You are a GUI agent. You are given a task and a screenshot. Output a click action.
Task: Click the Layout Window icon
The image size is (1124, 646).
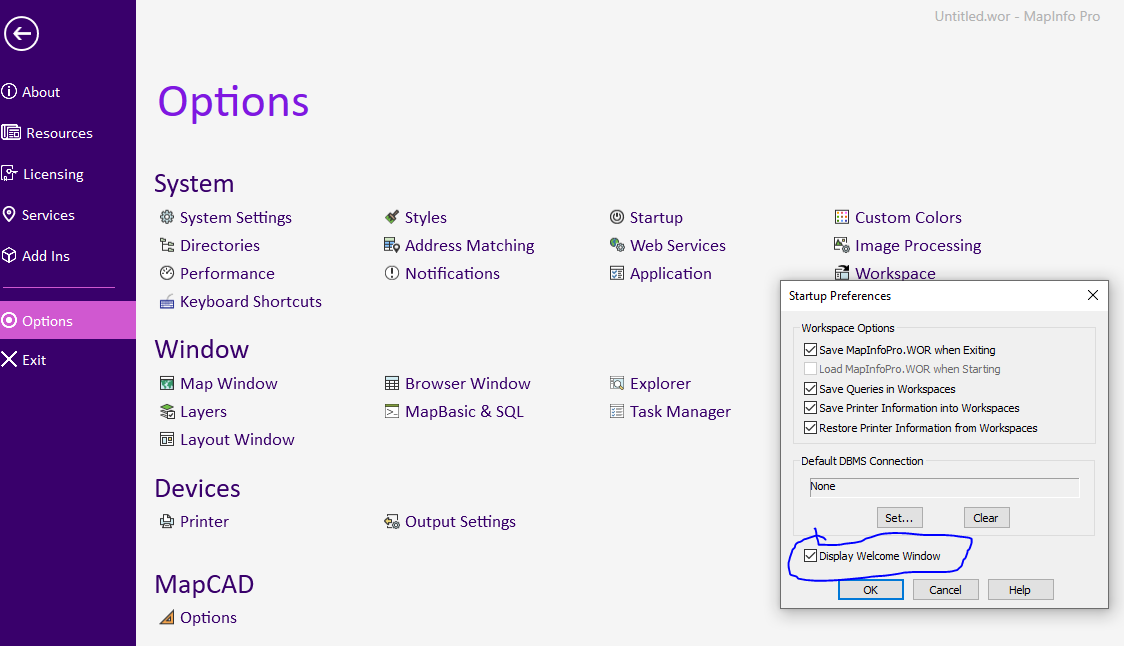(x=167, y=440)
